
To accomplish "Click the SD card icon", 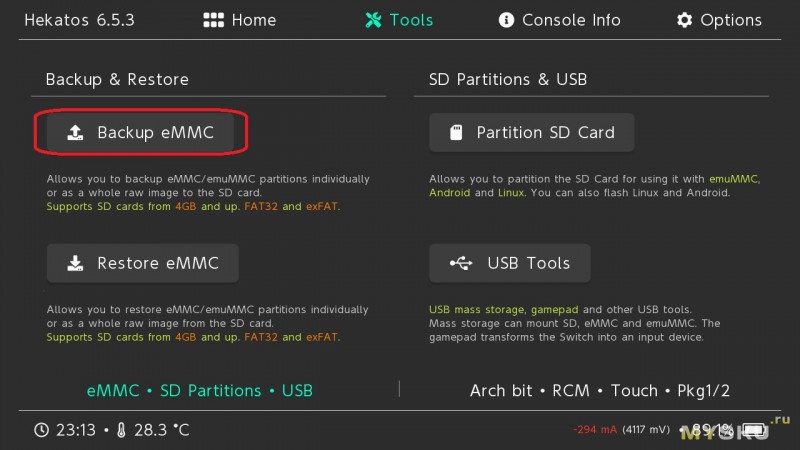I will tap(456, 132).
